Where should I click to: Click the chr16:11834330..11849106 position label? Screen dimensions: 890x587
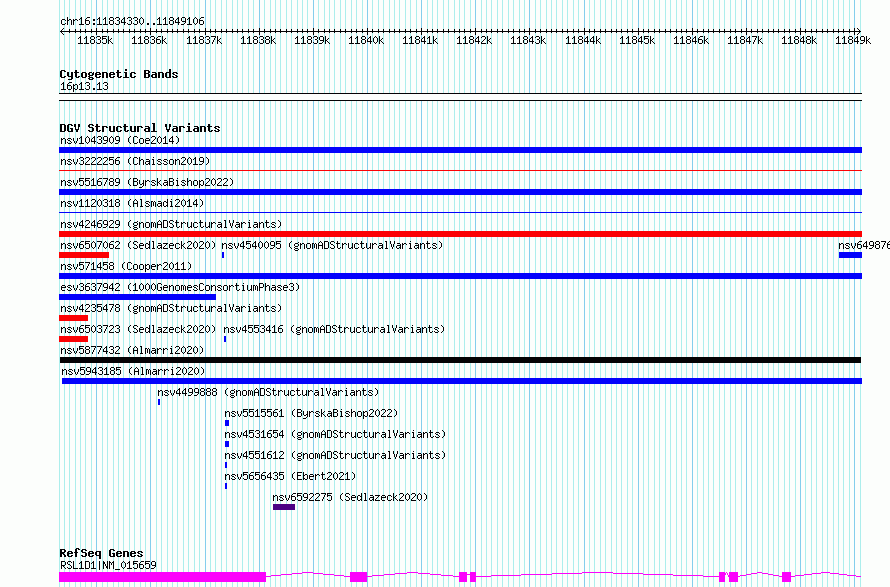click(132, 22)
